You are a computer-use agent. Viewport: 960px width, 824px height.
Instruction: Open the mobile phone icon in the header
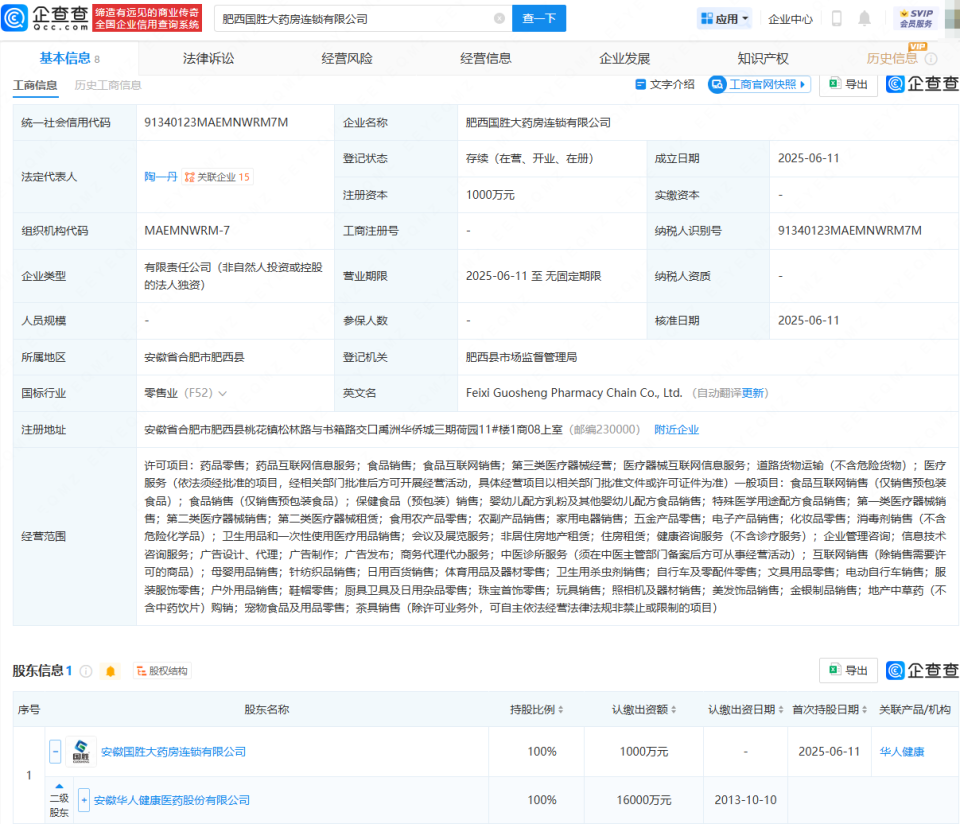[x=836, y=18]
